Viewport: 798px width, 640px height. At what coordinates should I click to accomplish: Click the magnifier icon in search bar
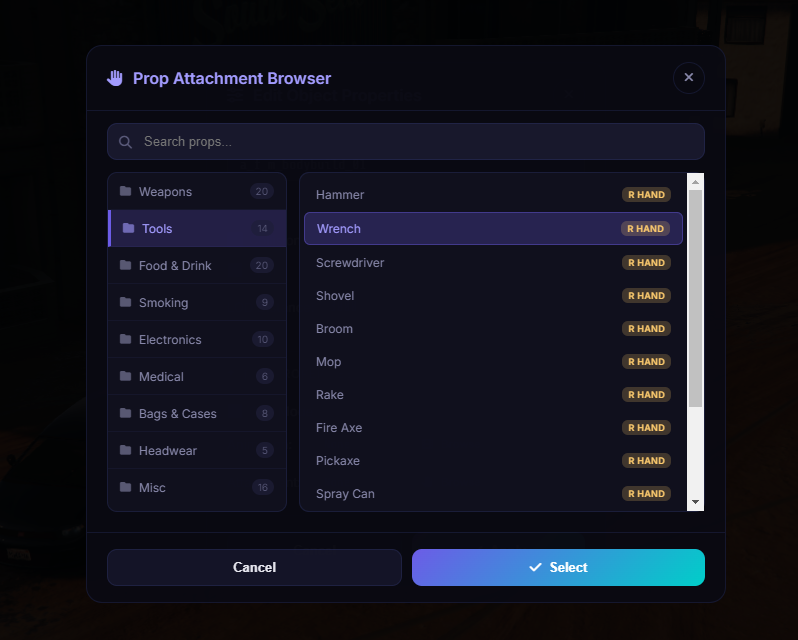pos(125,142)
